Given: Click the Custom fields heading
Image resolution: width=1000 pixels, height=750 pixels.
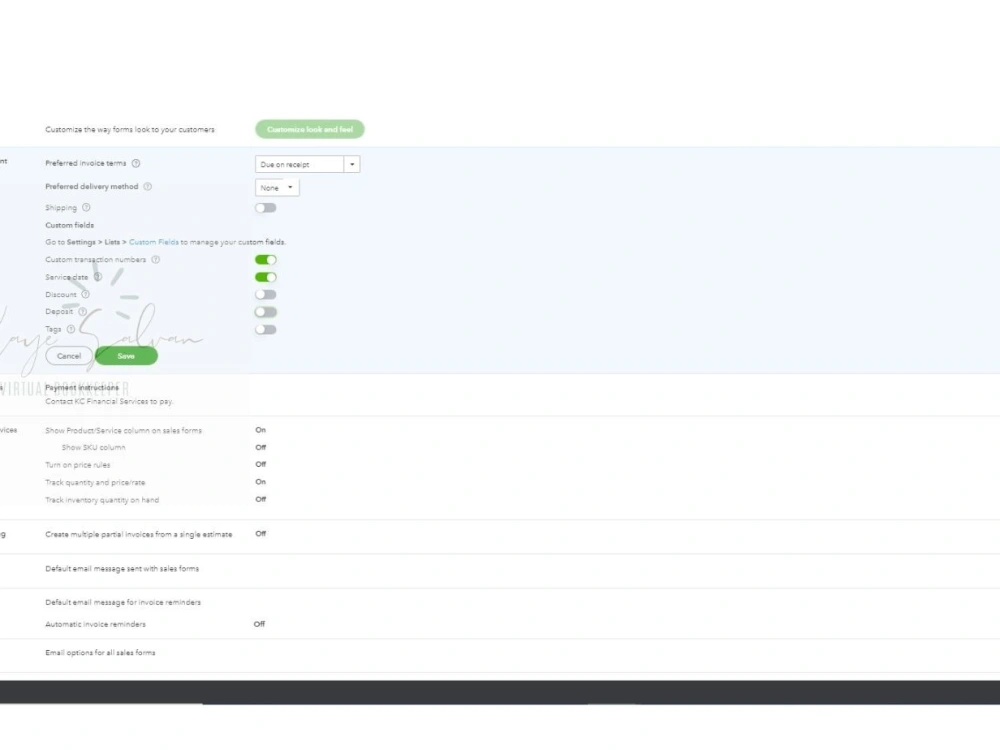Looking at the screenshot, I should (70, 225).
